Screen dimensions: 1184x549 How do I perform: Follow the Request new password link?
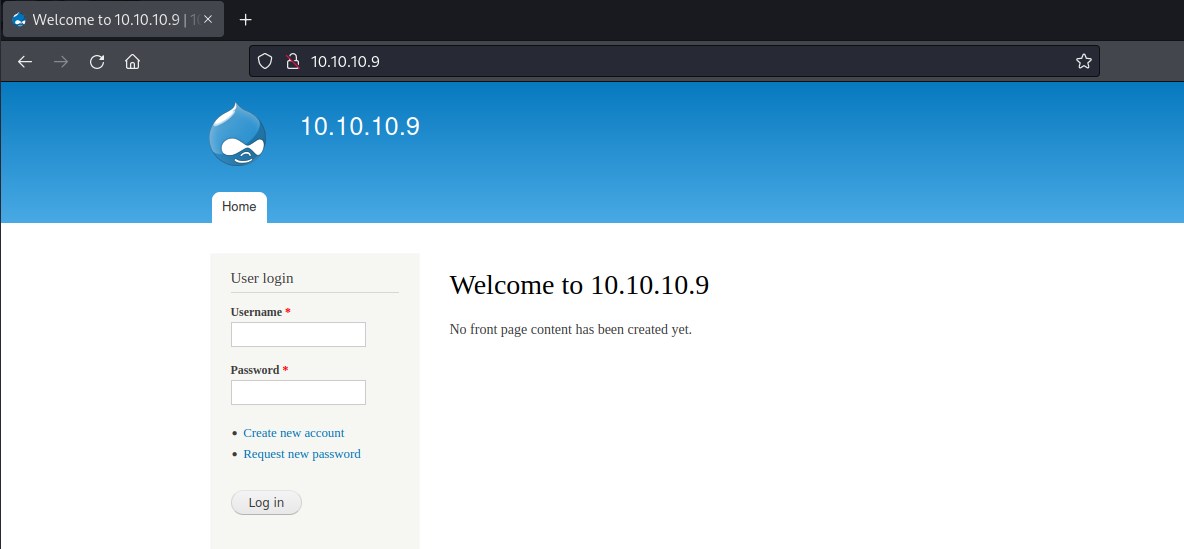301,454
